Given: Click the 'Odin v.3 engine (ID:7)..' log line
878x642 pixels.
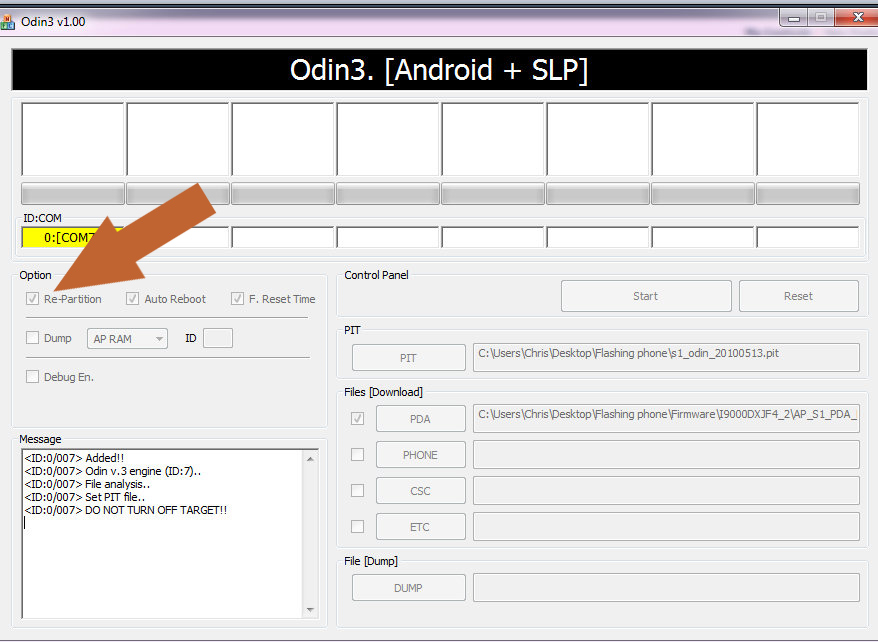Looking at the screenshot, I should tap(113, 471).
